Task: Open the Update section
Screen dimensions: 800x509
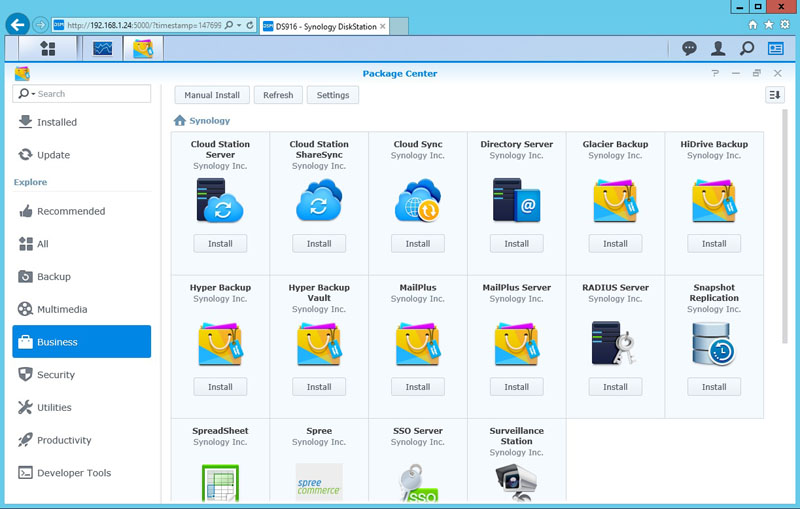Action: [x=82, y=155]
